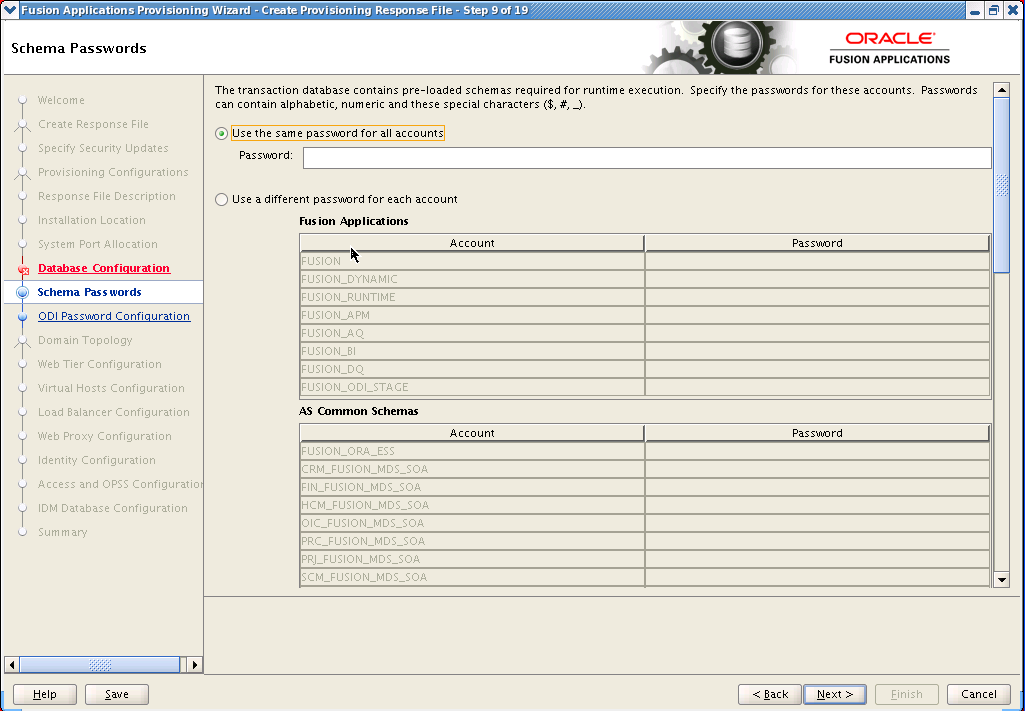The height and width of the screenshot is (711, 1025).
Task: Open the Database Configuration step link
Action: click(x=104, y=268)
